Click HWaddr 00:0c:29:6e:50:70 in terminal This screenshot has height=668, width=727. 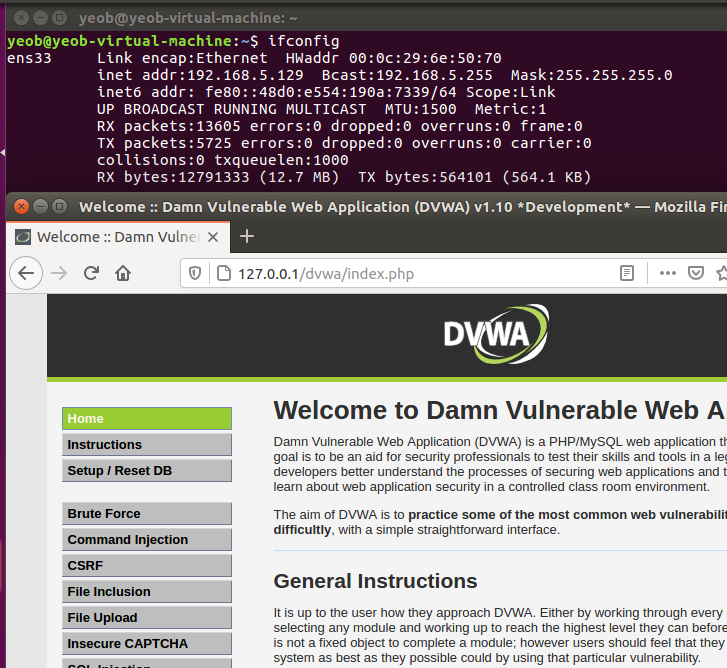(394, 58)
